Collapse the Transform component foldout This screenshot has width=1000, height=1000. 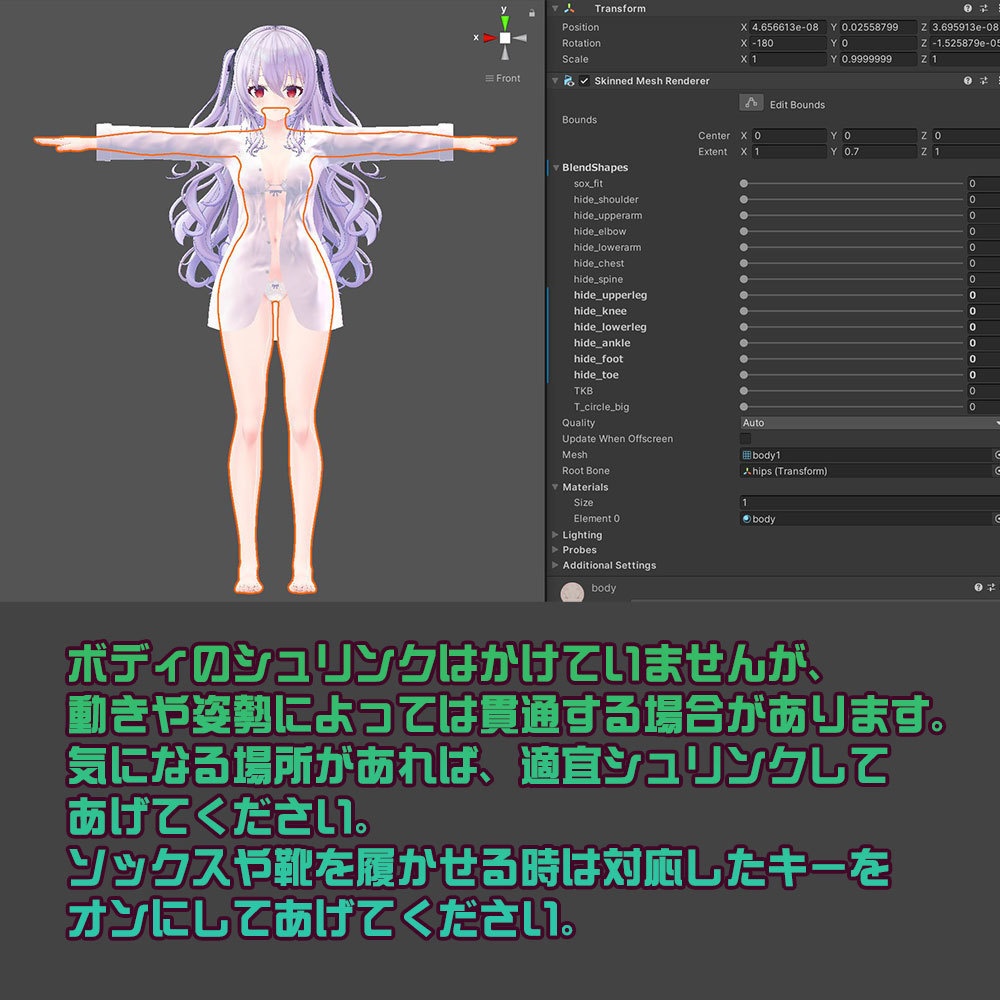555,8
